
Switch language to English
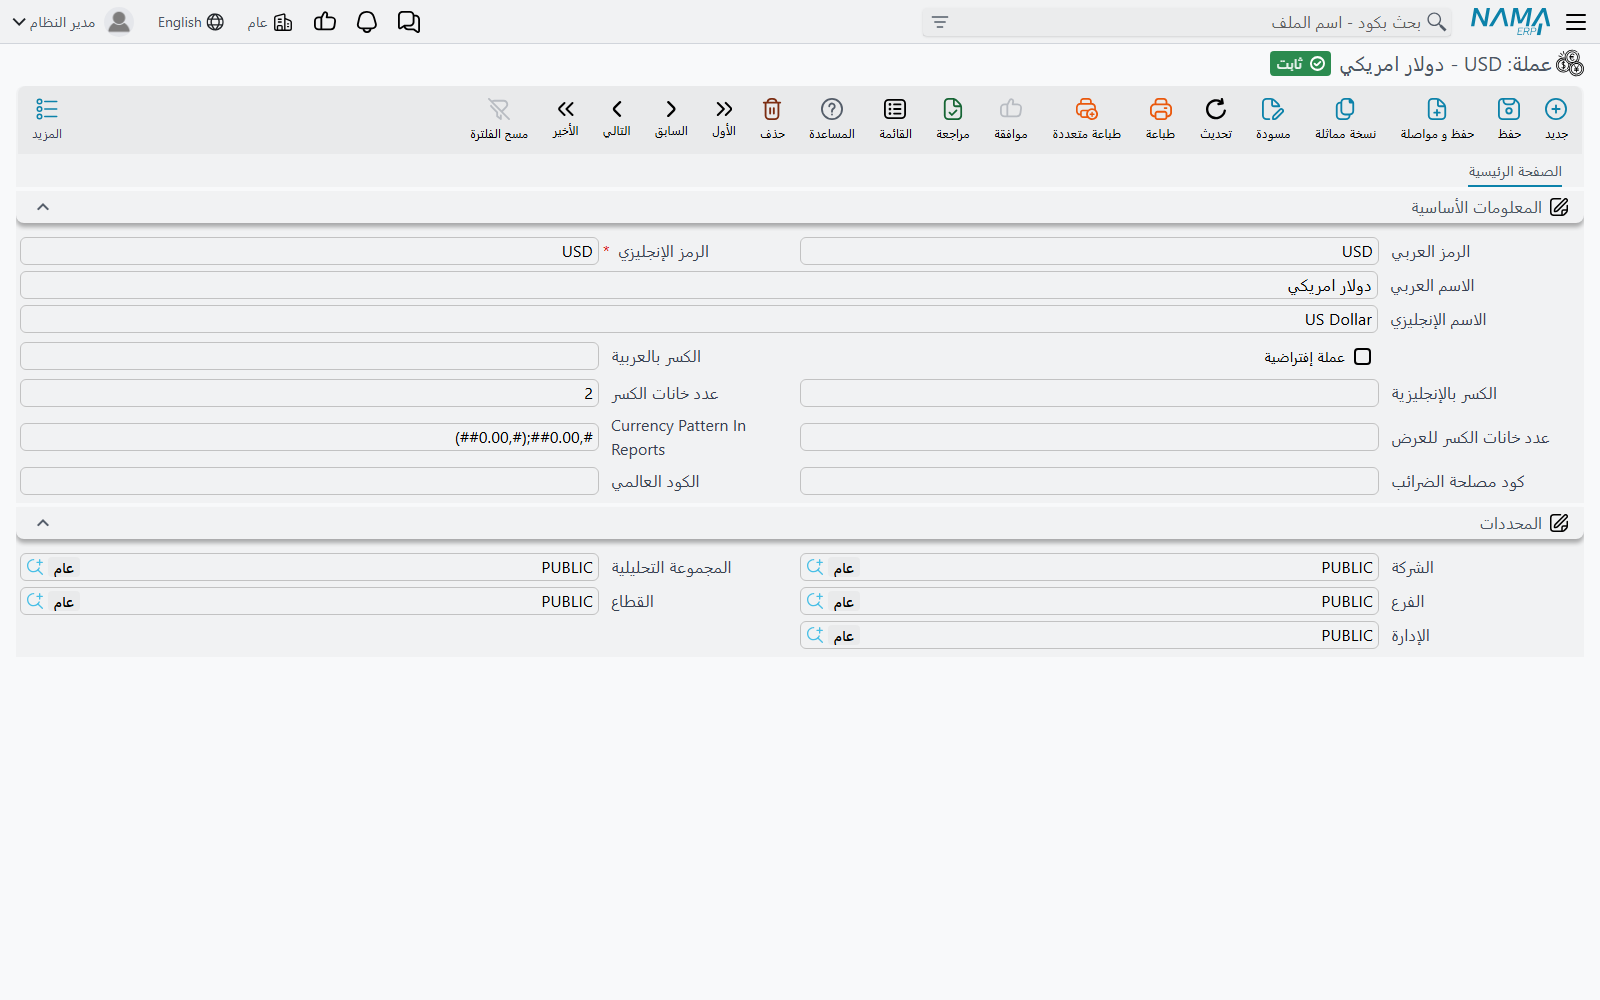coord(190,22)
